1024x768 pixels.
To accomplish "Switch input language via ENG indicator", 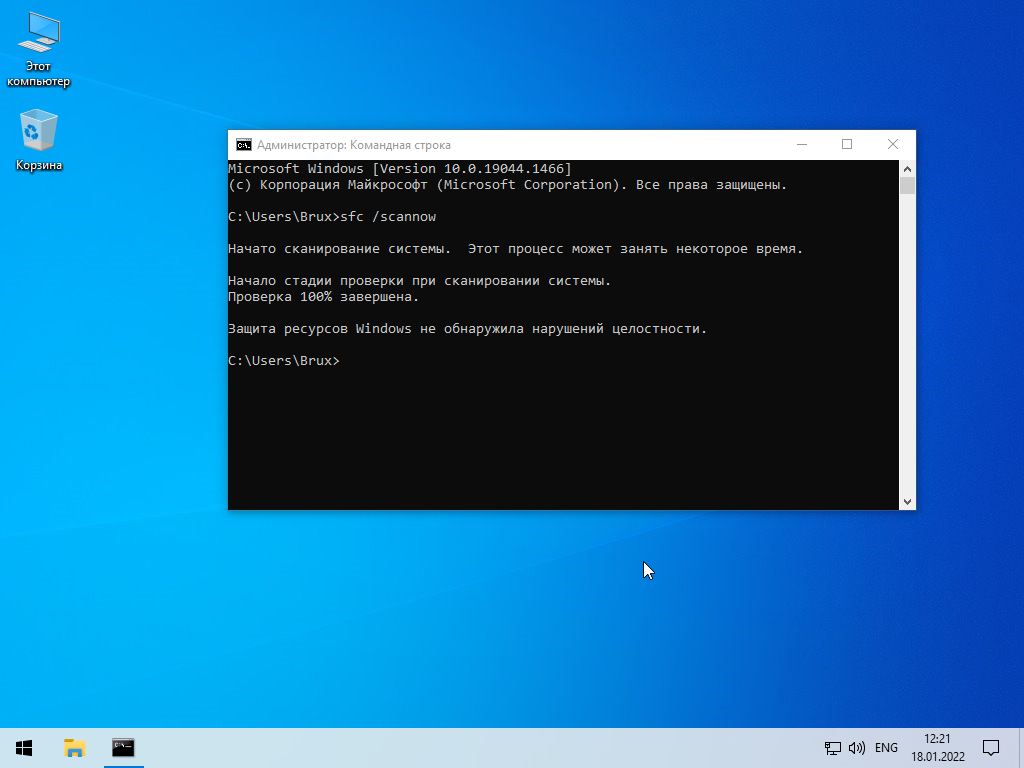I will (x=886, y=748).
